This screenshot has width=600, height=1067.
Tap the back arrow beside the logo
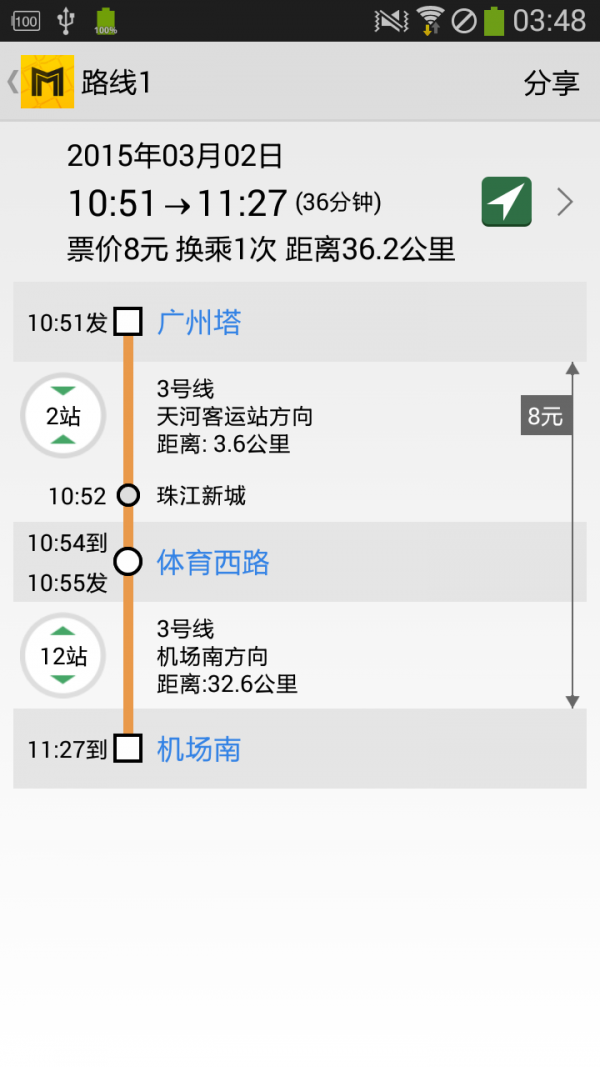coord(12,82)
